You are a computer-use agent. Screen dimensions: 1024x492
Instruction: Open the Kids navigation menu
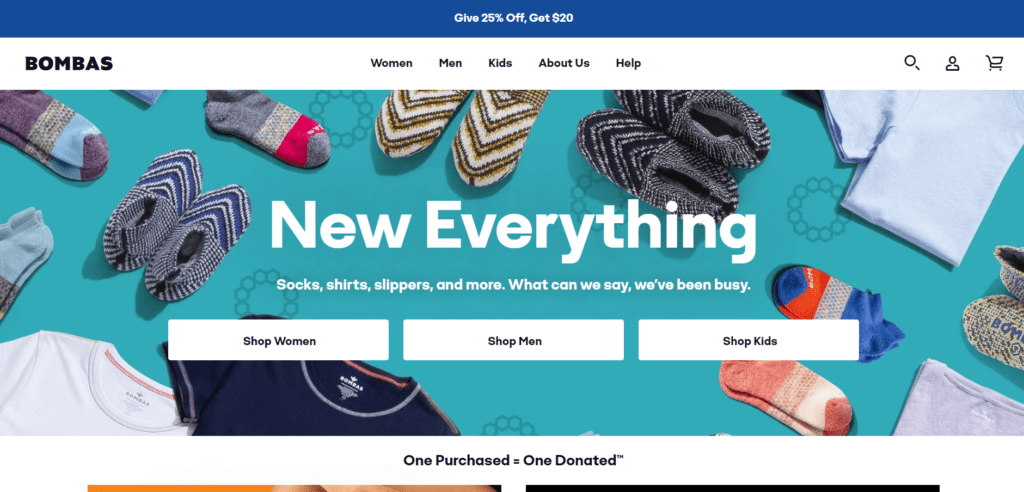pos(500,63)
